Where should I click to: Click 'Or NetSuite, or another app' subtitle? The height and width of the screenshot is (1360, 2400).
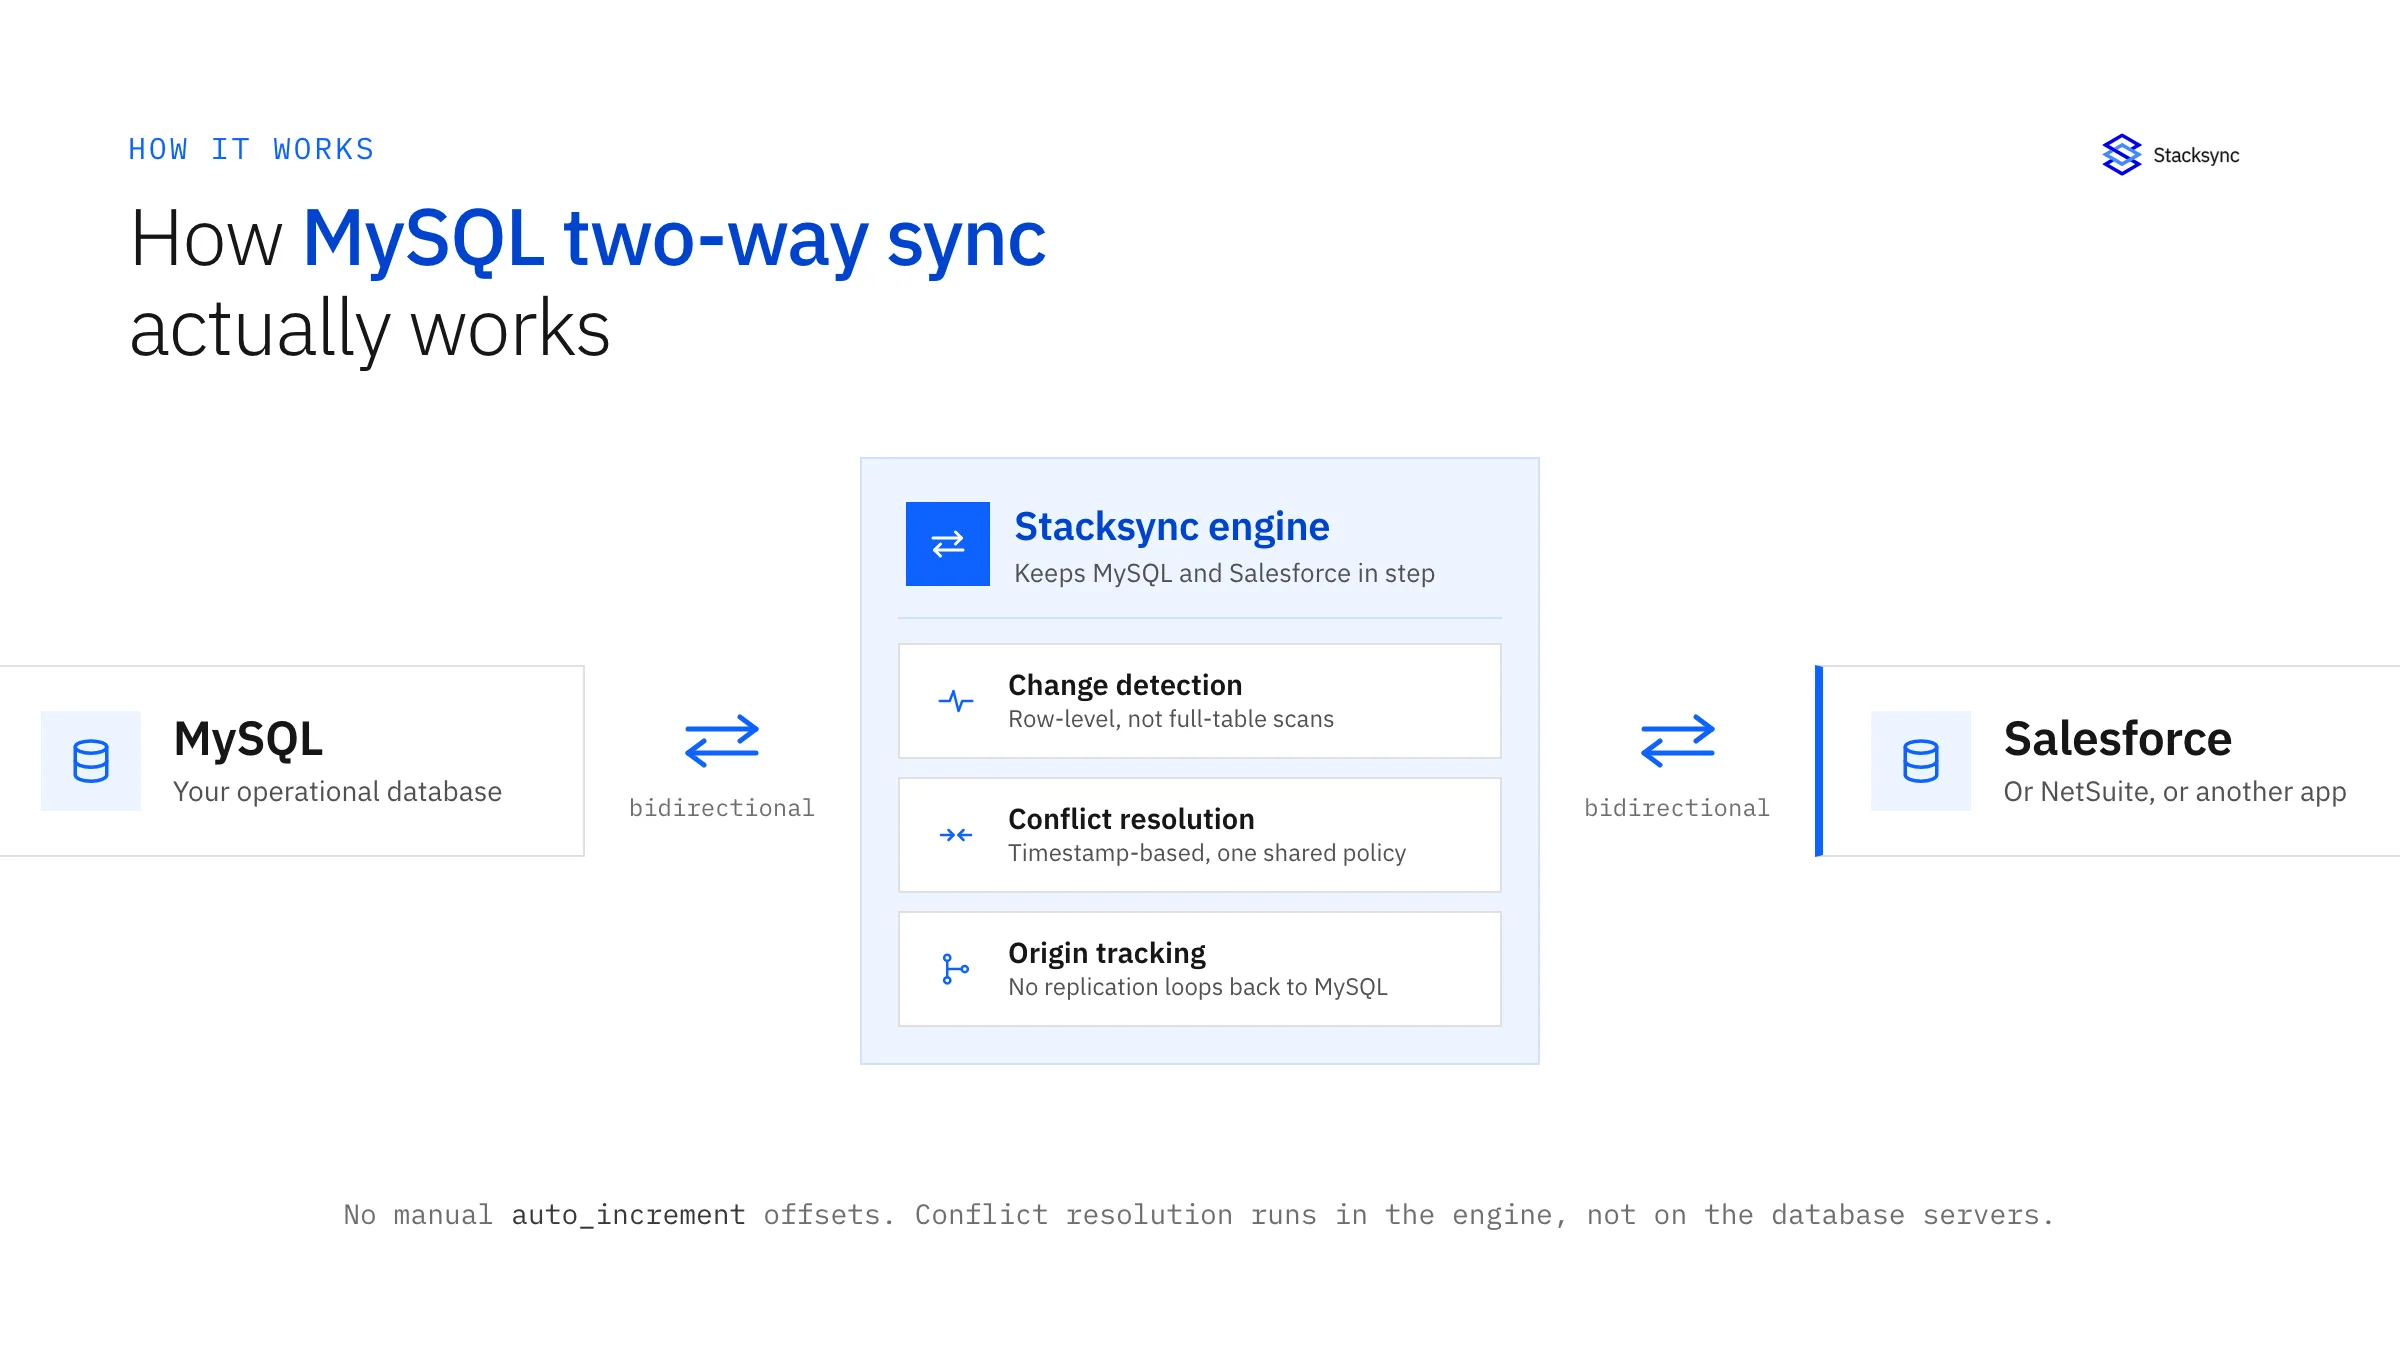point(2175,791)
